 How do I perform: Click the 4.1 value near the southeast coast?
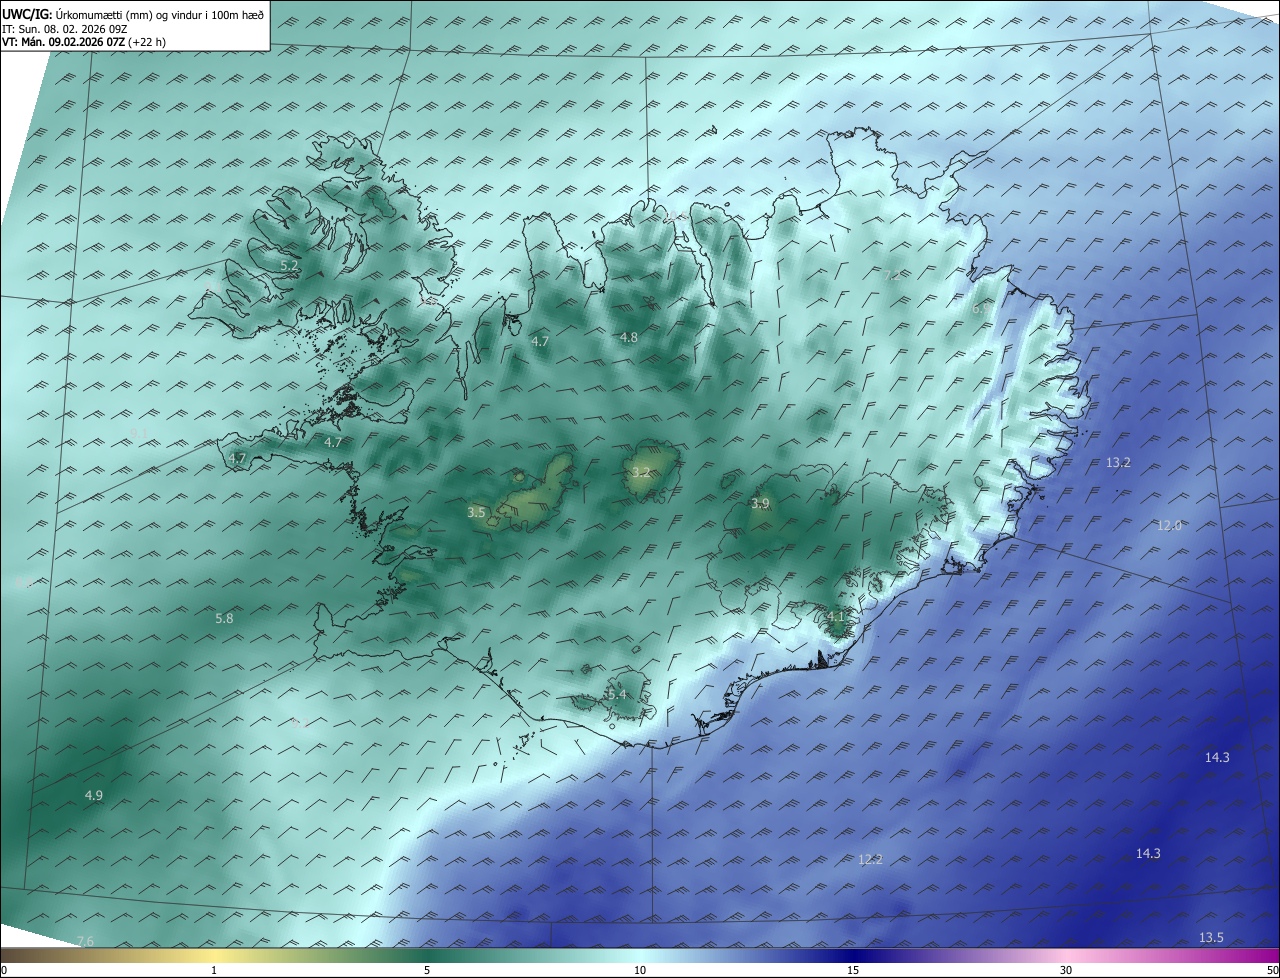click(836, 616)
